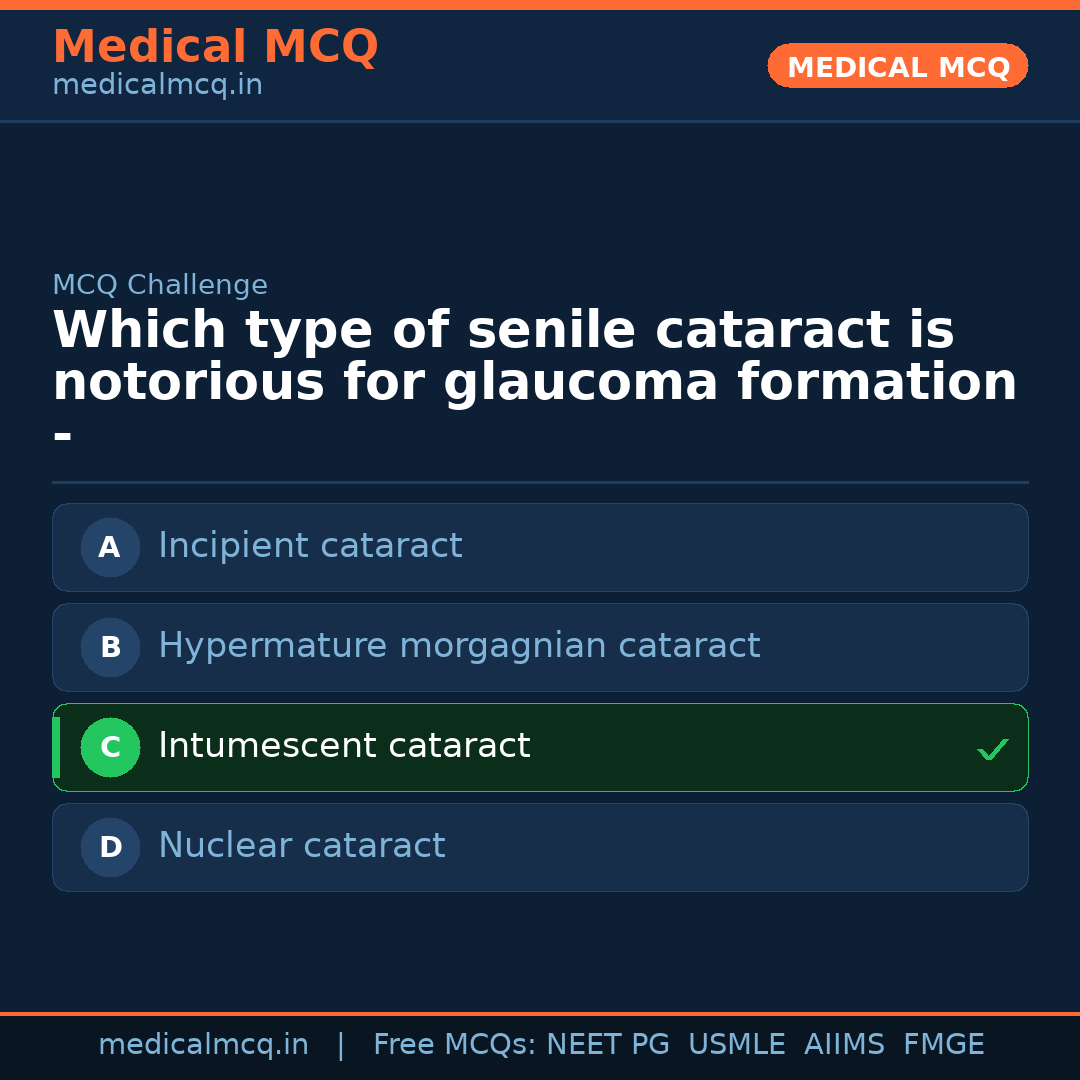Click the green letter C circle

click(110, 747)
